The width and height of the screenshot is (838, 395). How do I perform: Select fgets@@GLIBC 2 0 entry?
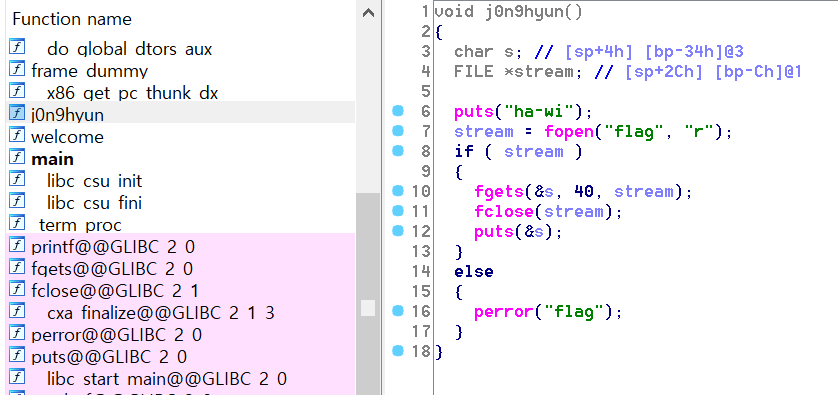coord(112,269)
